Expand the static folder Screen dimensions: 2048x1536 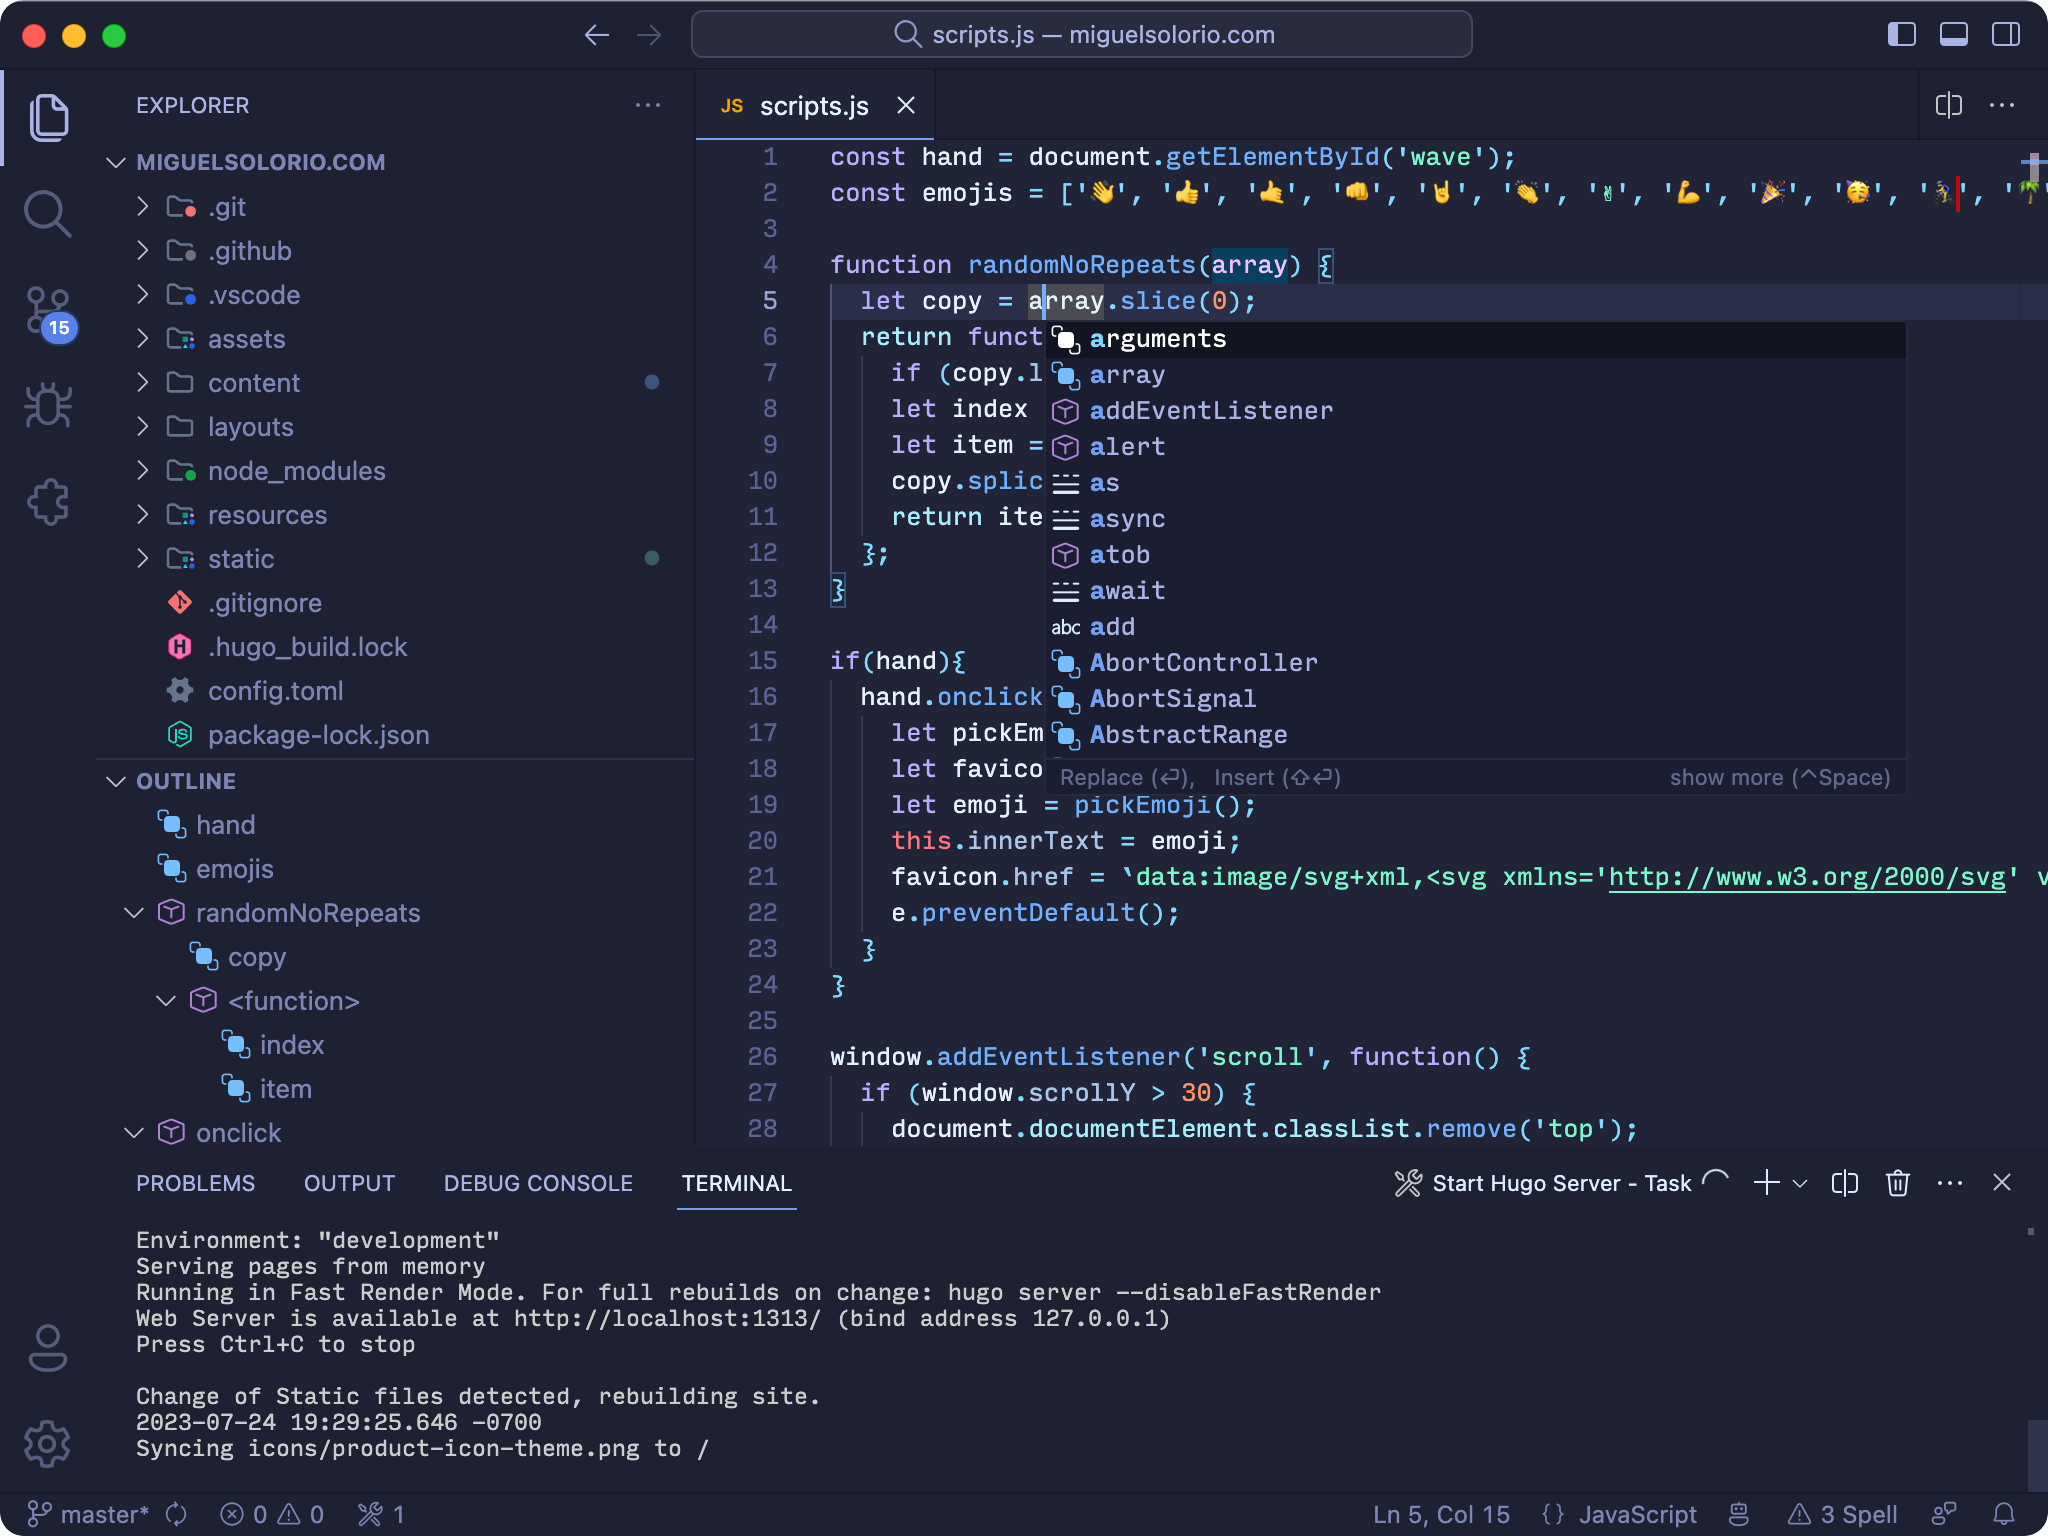[142, 559]
